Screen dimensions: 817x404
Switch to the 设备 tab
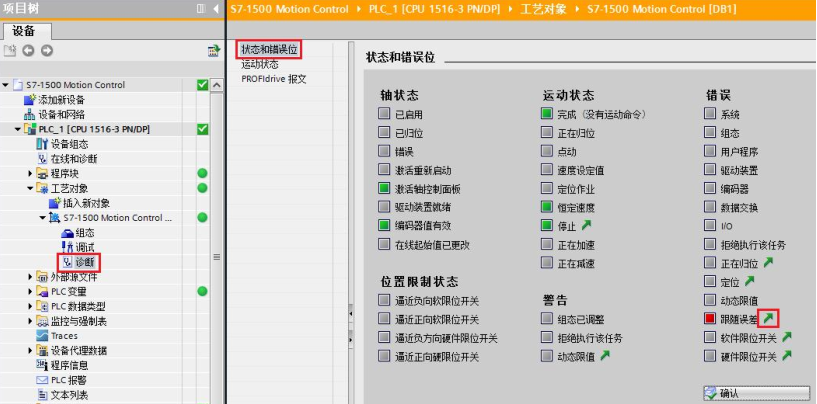[x=24, y=30]
